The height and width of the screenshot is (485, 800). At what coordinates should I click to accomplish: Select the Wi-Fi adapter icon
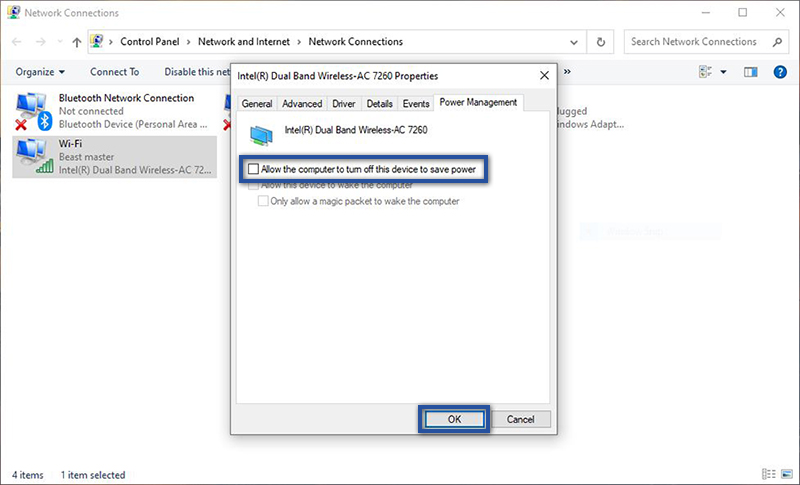34,156
